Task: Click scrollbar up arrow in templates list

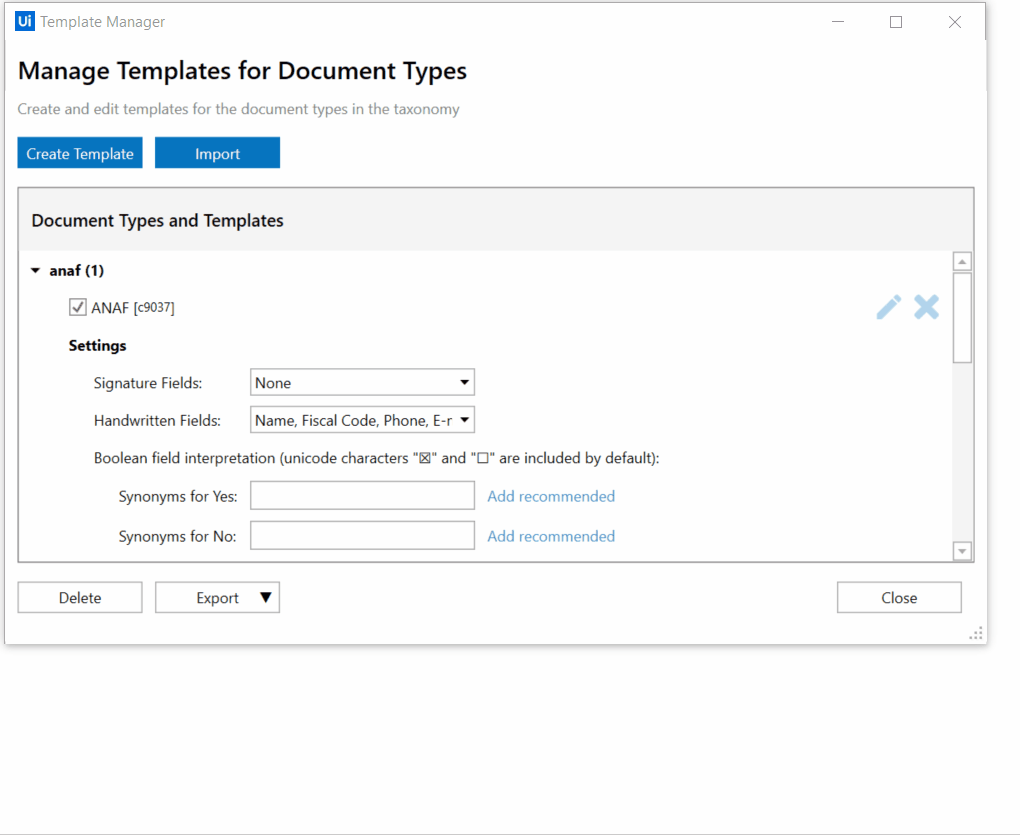Action: pos(962,261)
